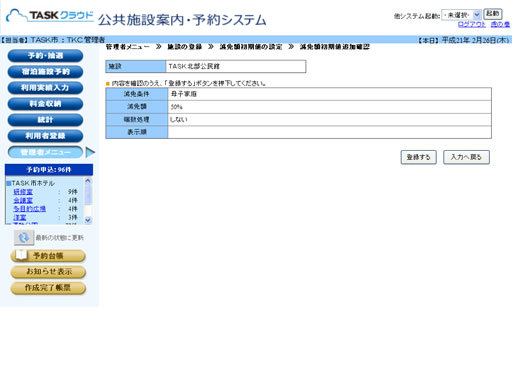Open the first link under TASK市ホテル, 9件
Image resolution: width=512 pixels, height=384 pixels.
(23, 192)
